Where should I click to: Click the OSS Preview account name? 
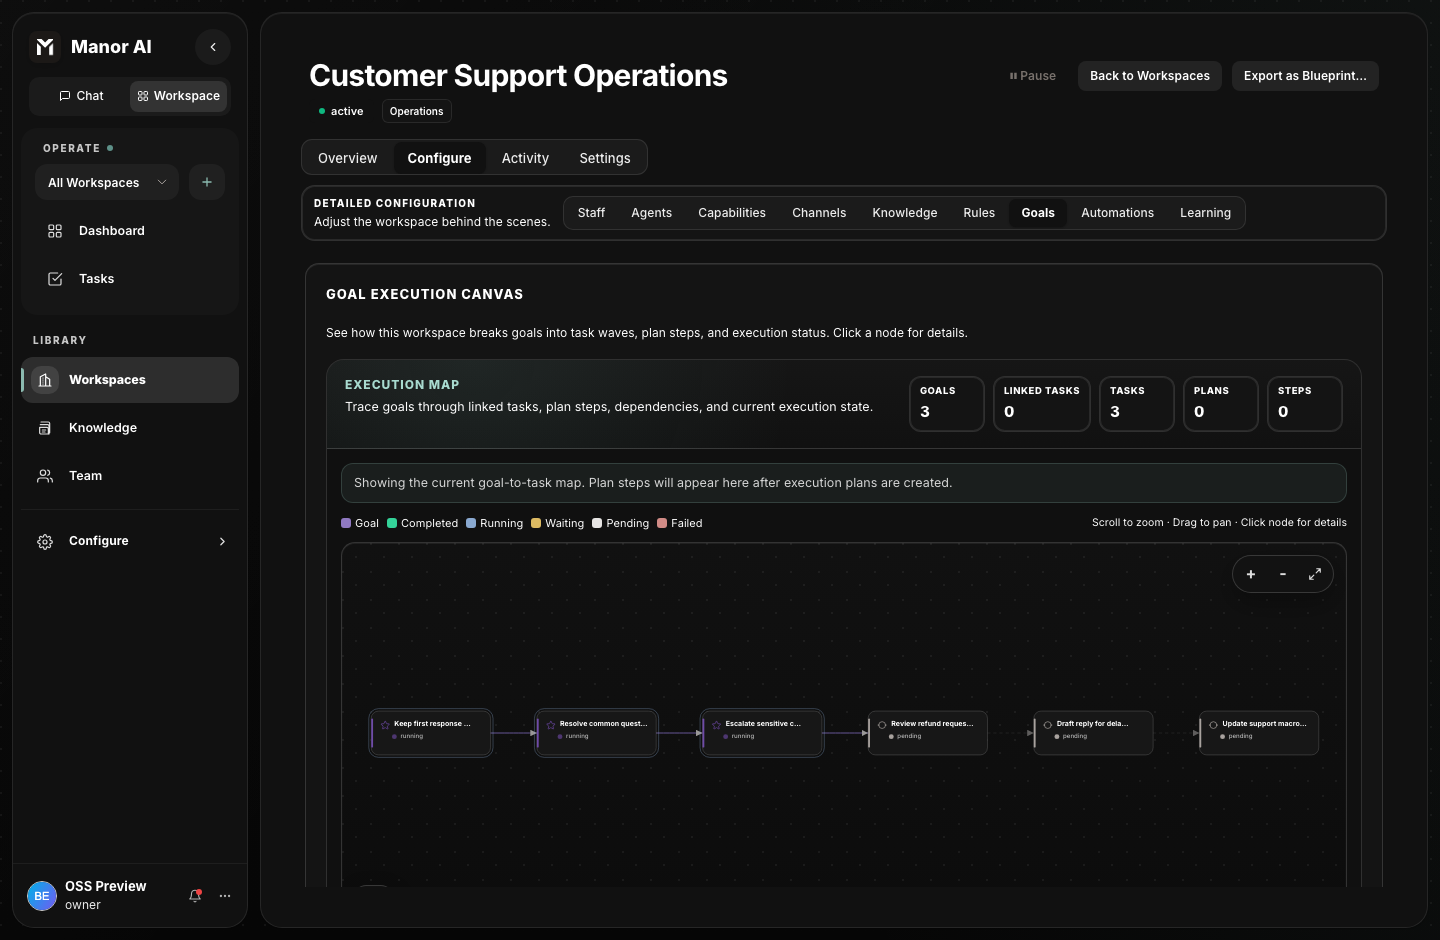coord(106,887)
